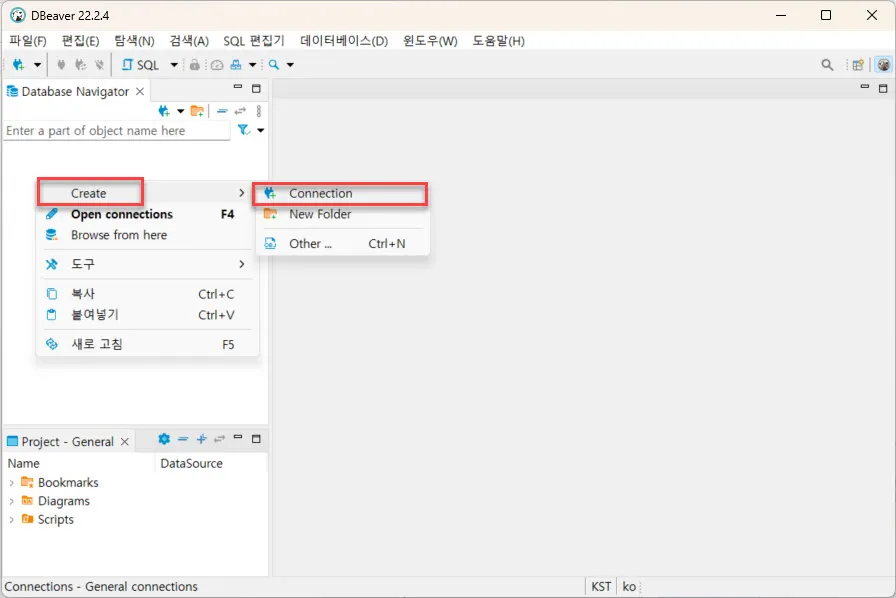The image size is (896, 598).
Task: Click the New Folder icon in Database Navigator toolbar
Action: pos(197,110)
